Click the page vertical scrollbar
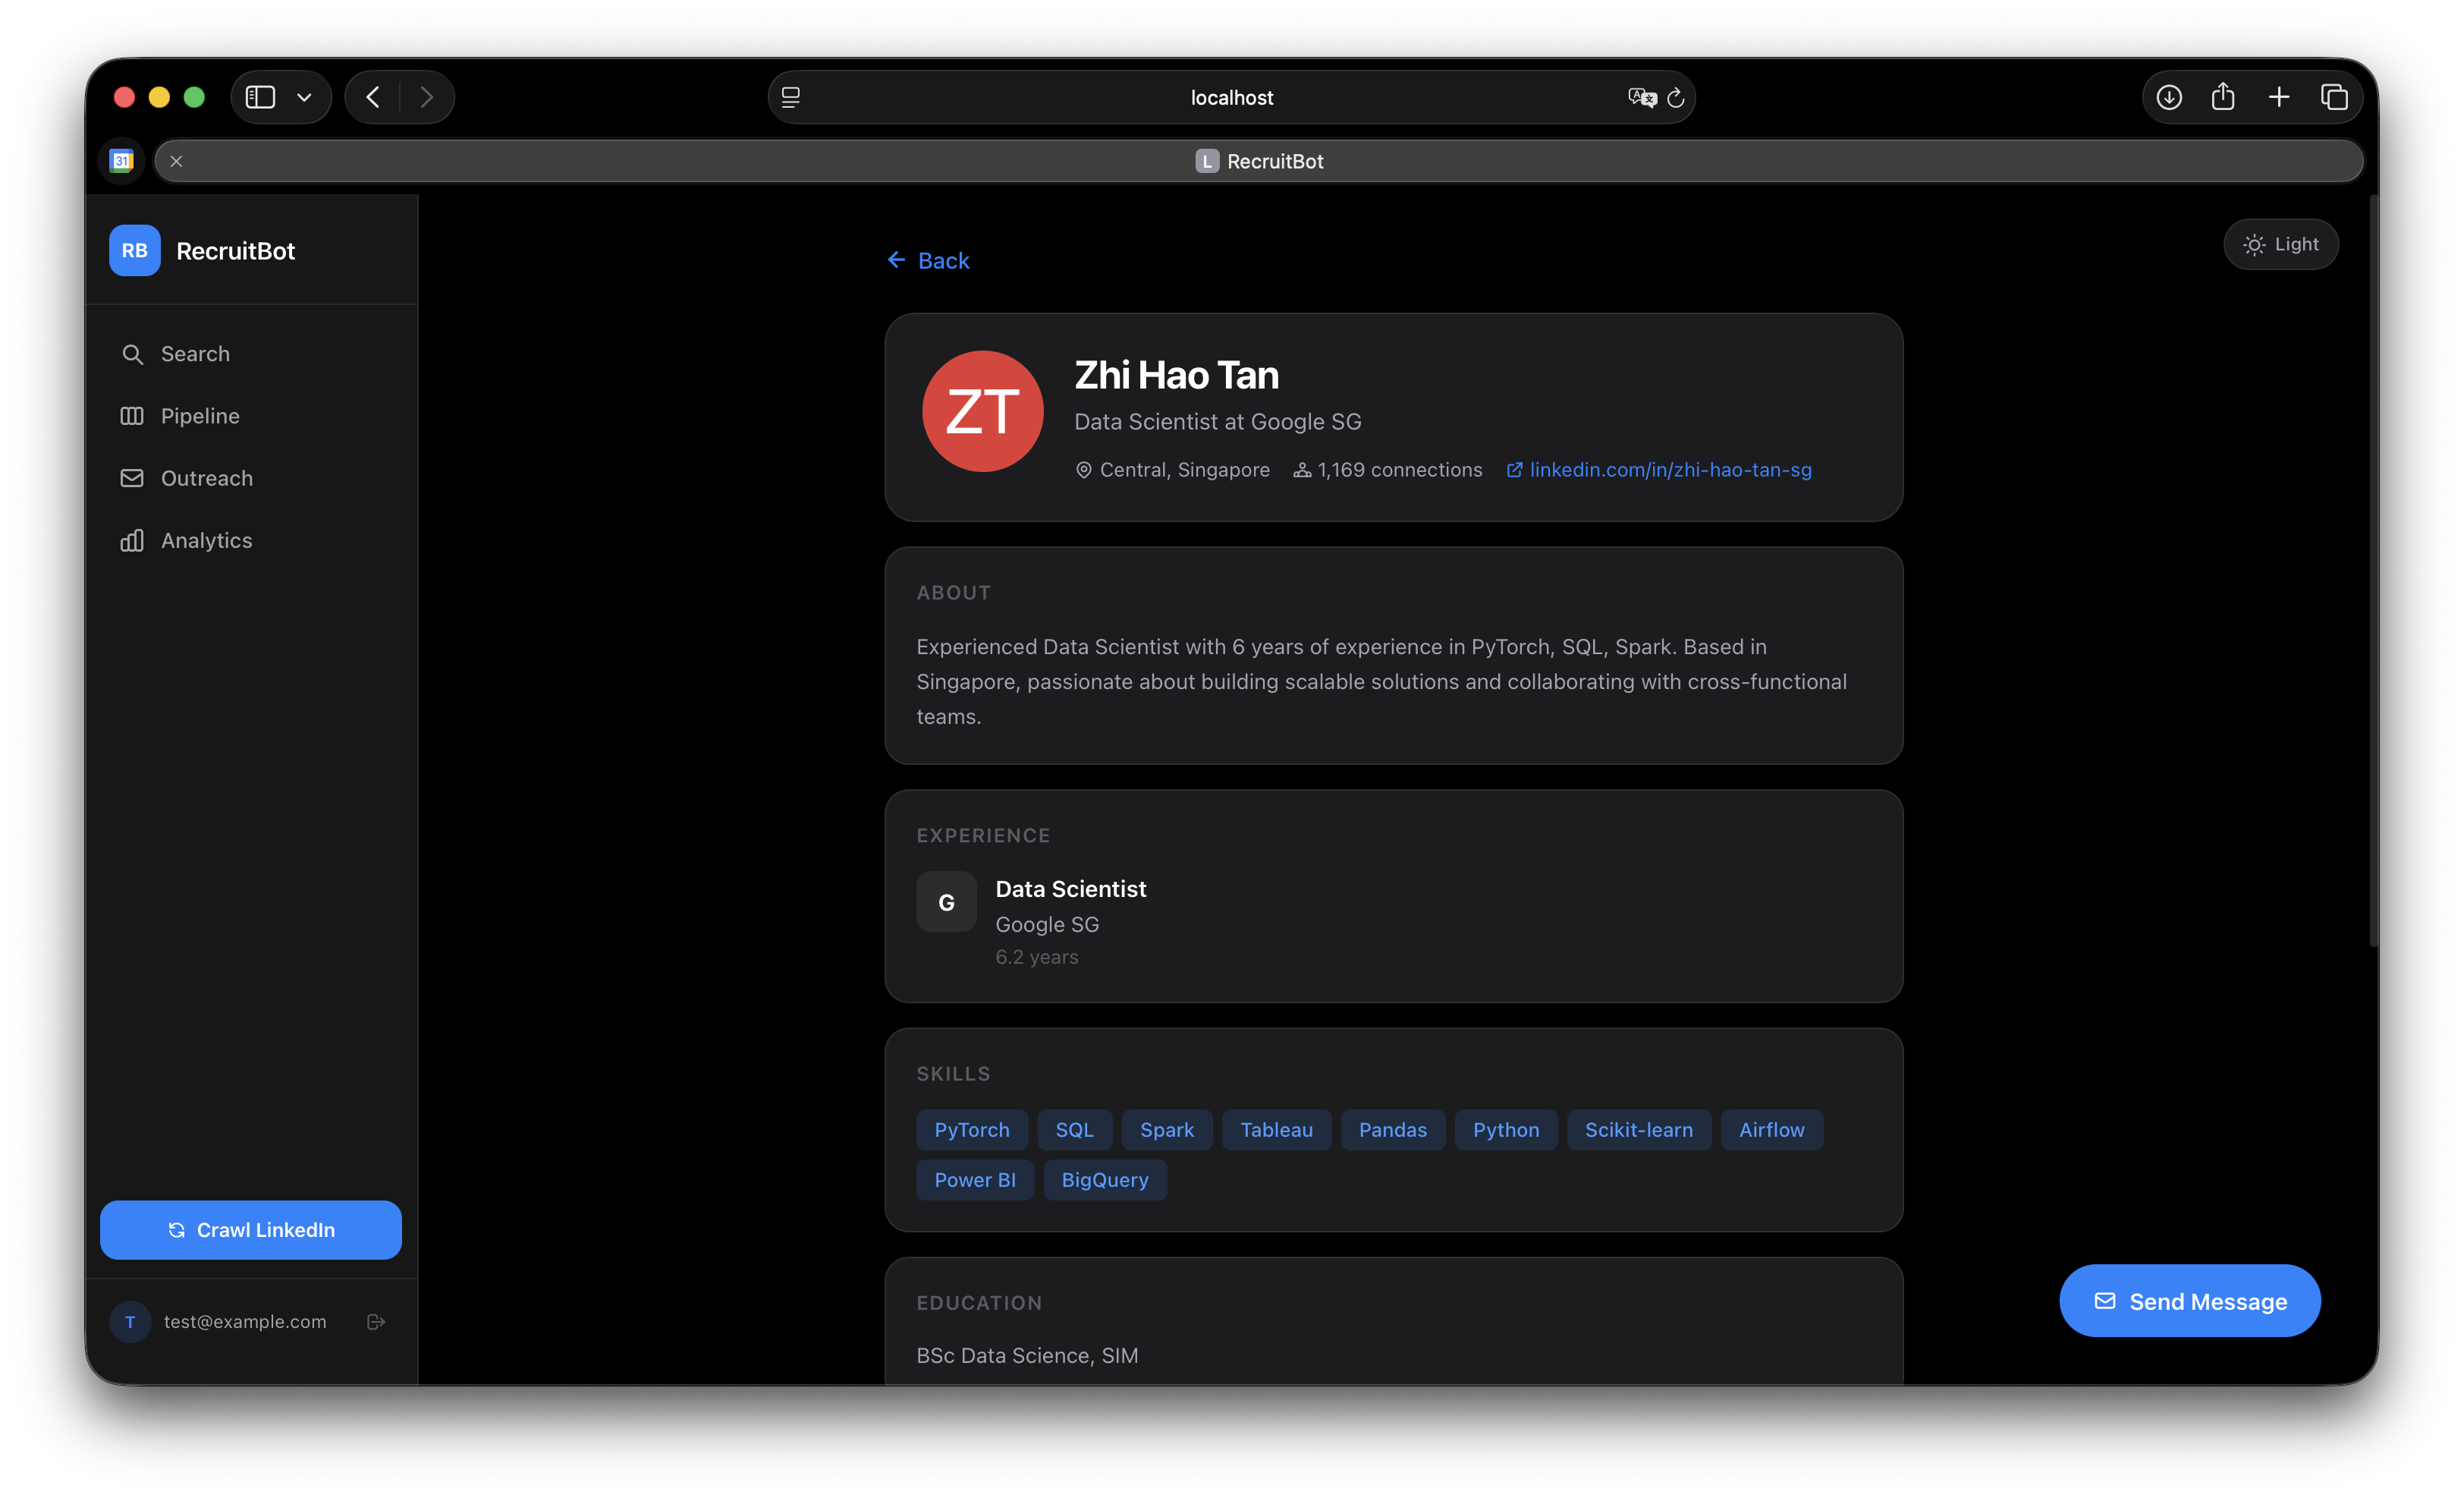This screenshot has height=1498, width=2464. click(2372, 570)
